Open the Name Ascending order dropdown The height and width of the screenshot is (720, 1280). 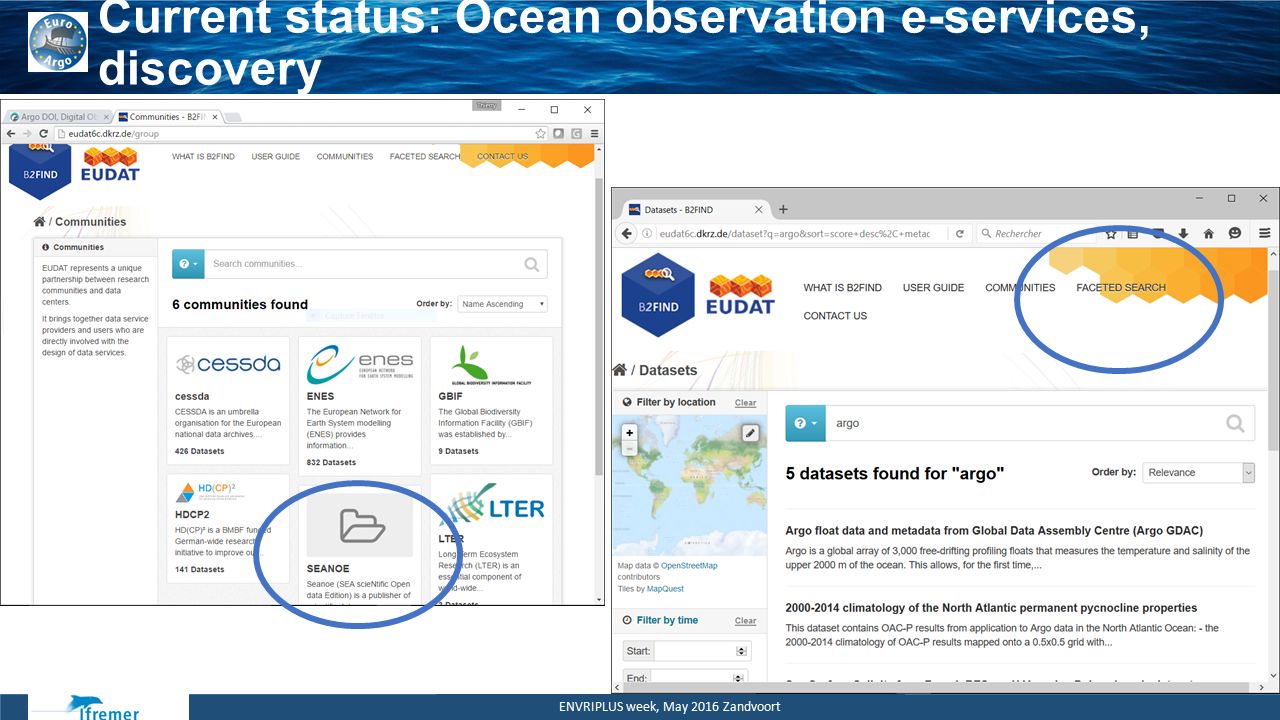[502, 304]
